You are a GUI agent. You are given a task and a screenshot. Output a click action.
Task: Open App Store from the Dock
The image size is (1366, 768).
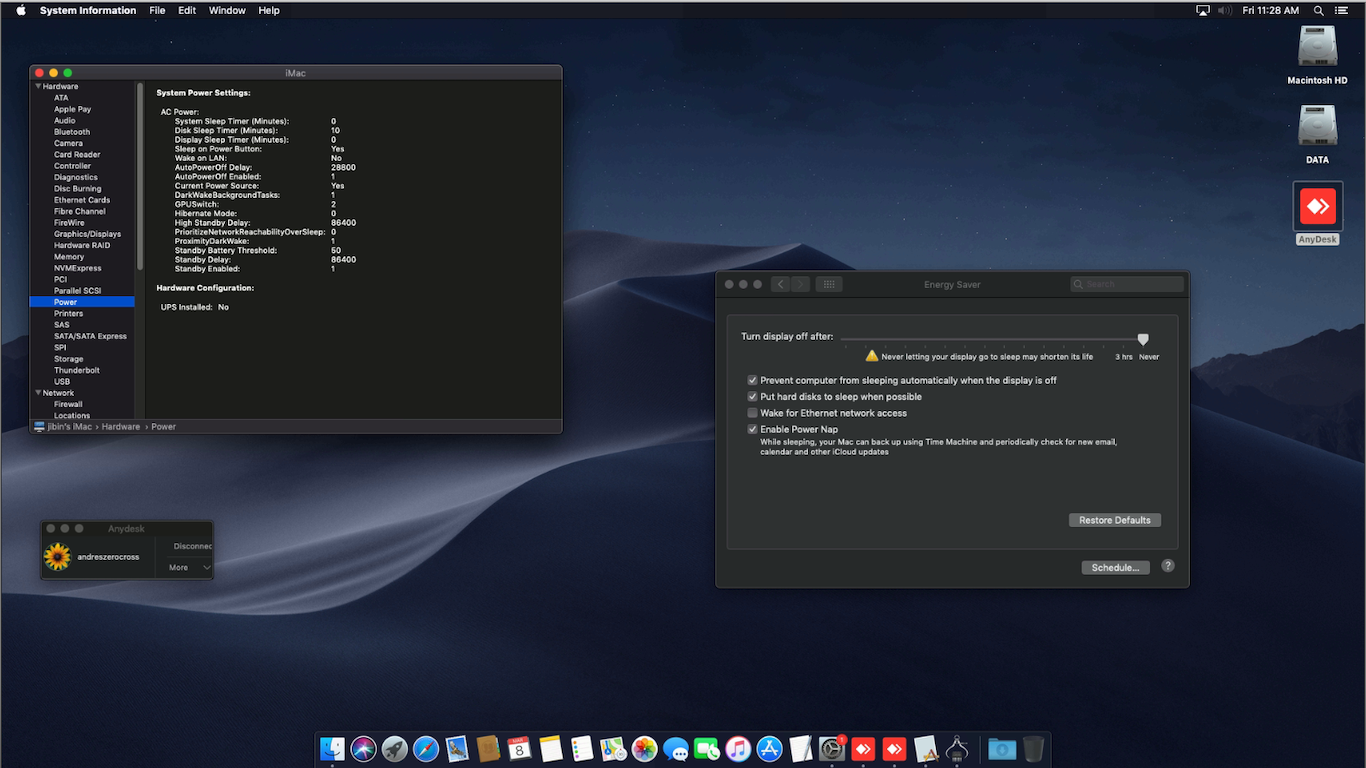pyautogui.click(x=769, y=748)
